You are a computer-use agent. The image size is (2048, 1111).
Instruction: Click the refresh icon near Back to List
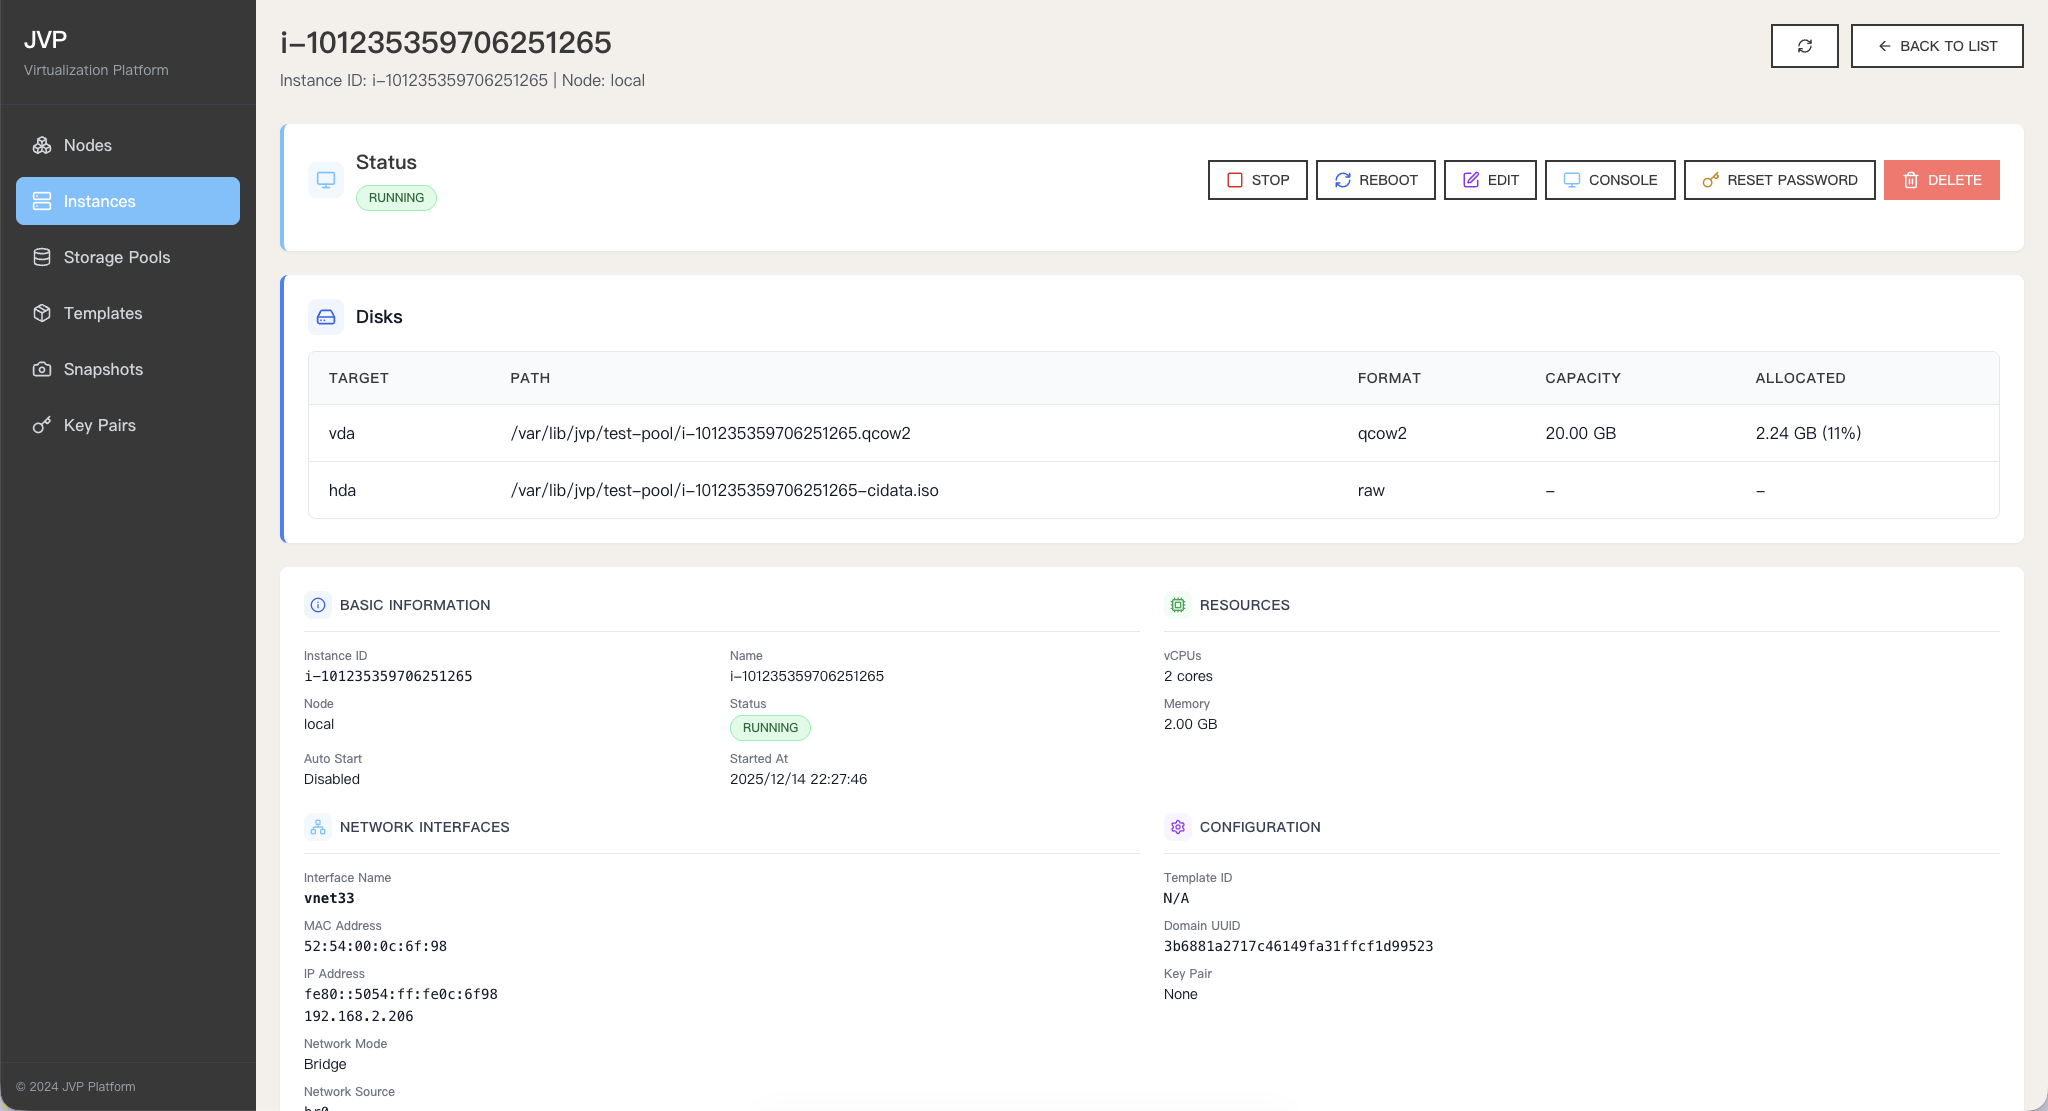[x=1804, y=45]
